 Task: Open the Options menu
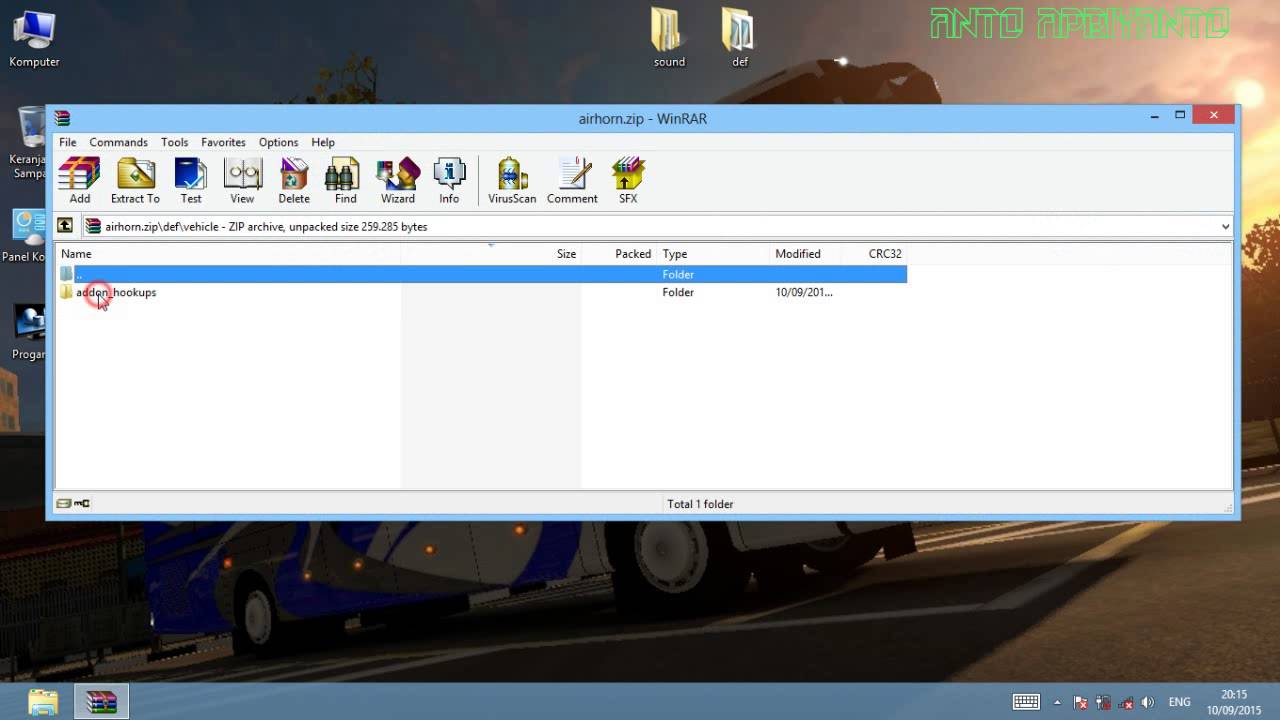pyautogui.click(x=278, y=142)
